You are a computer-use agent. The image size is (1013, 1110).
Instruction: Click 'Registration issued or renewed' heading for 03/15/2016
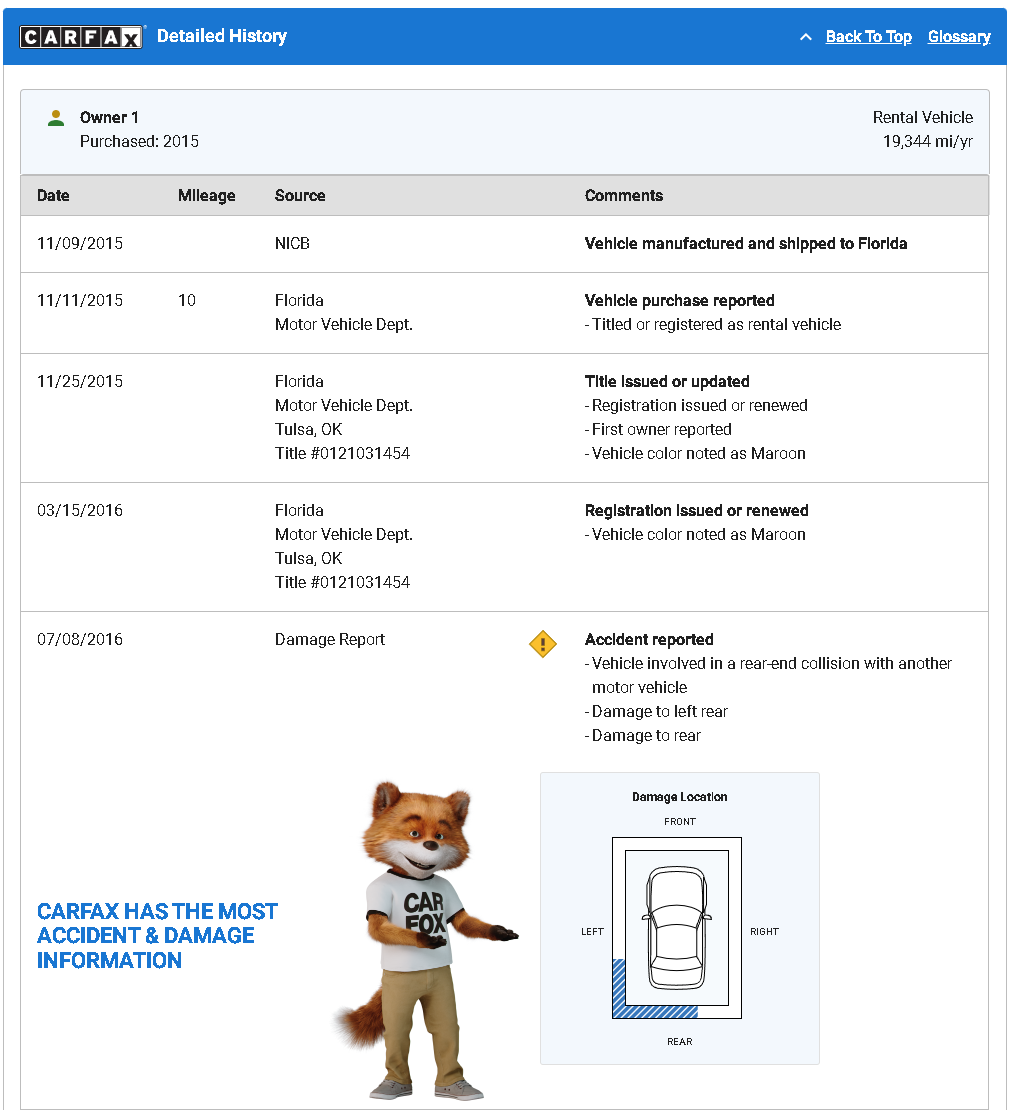(x=697, y=510)
